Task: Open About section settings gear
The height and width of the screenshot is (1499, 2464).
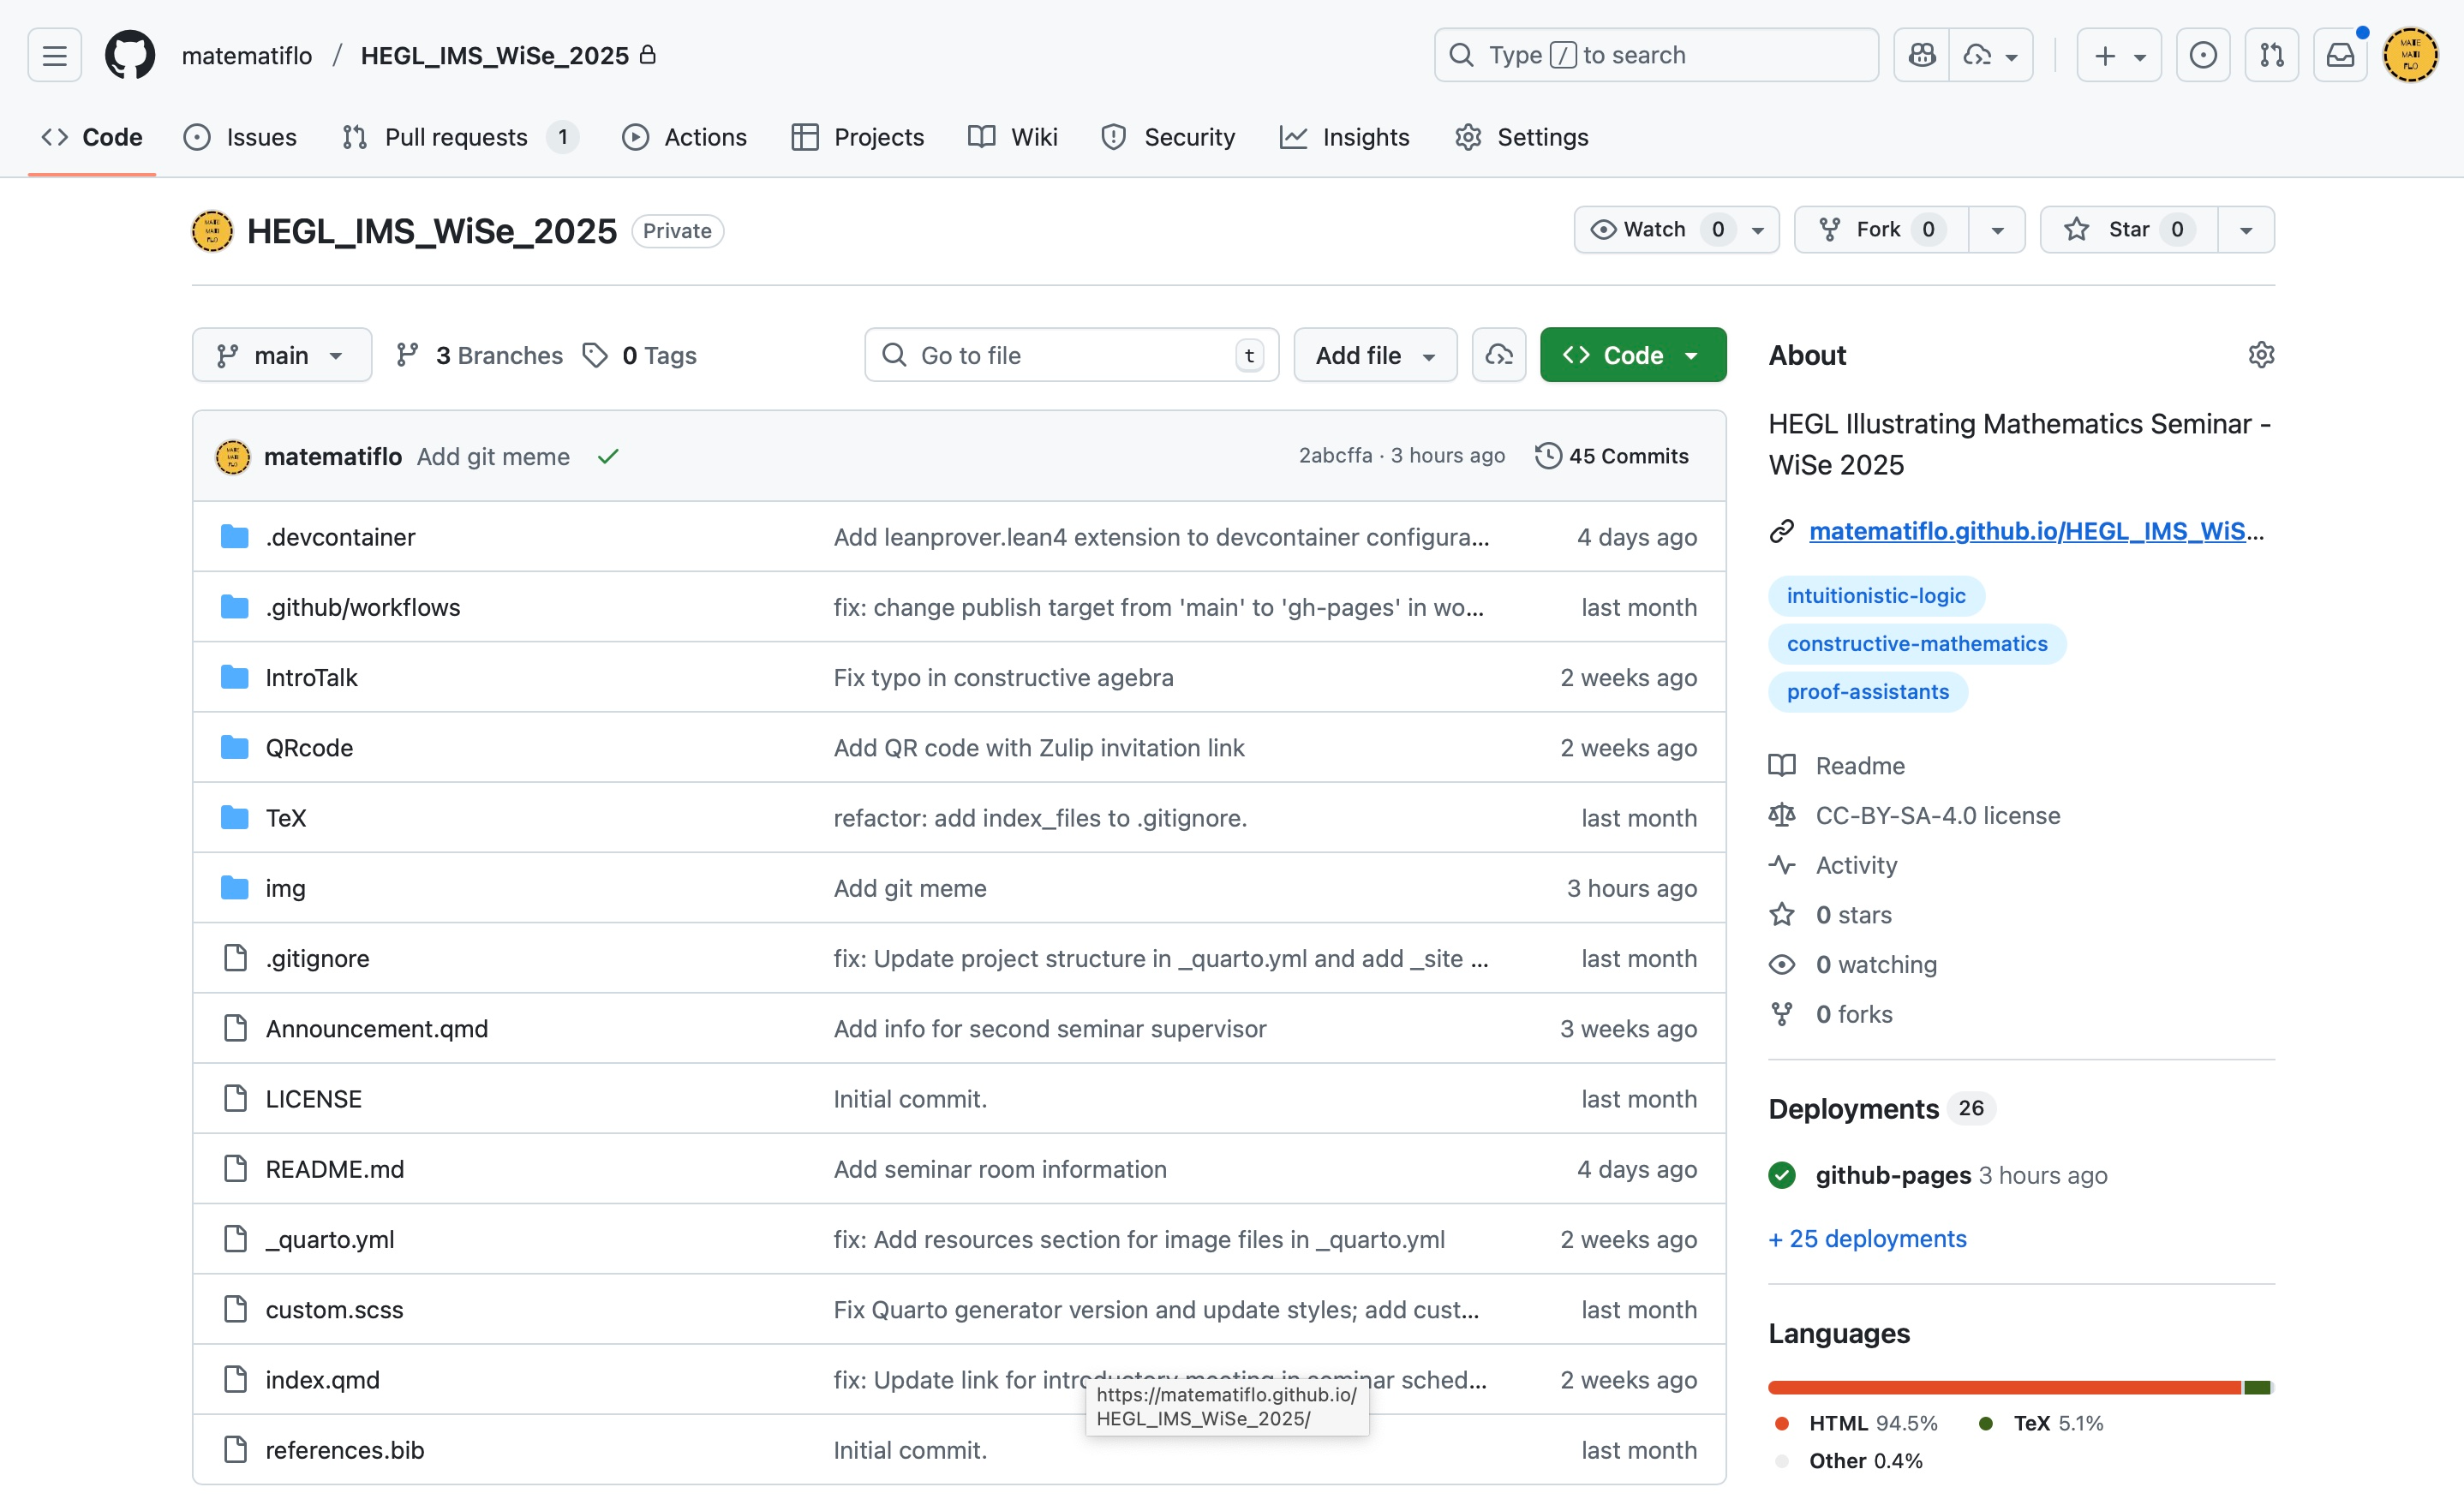Action: click(x=2262, y=355)
